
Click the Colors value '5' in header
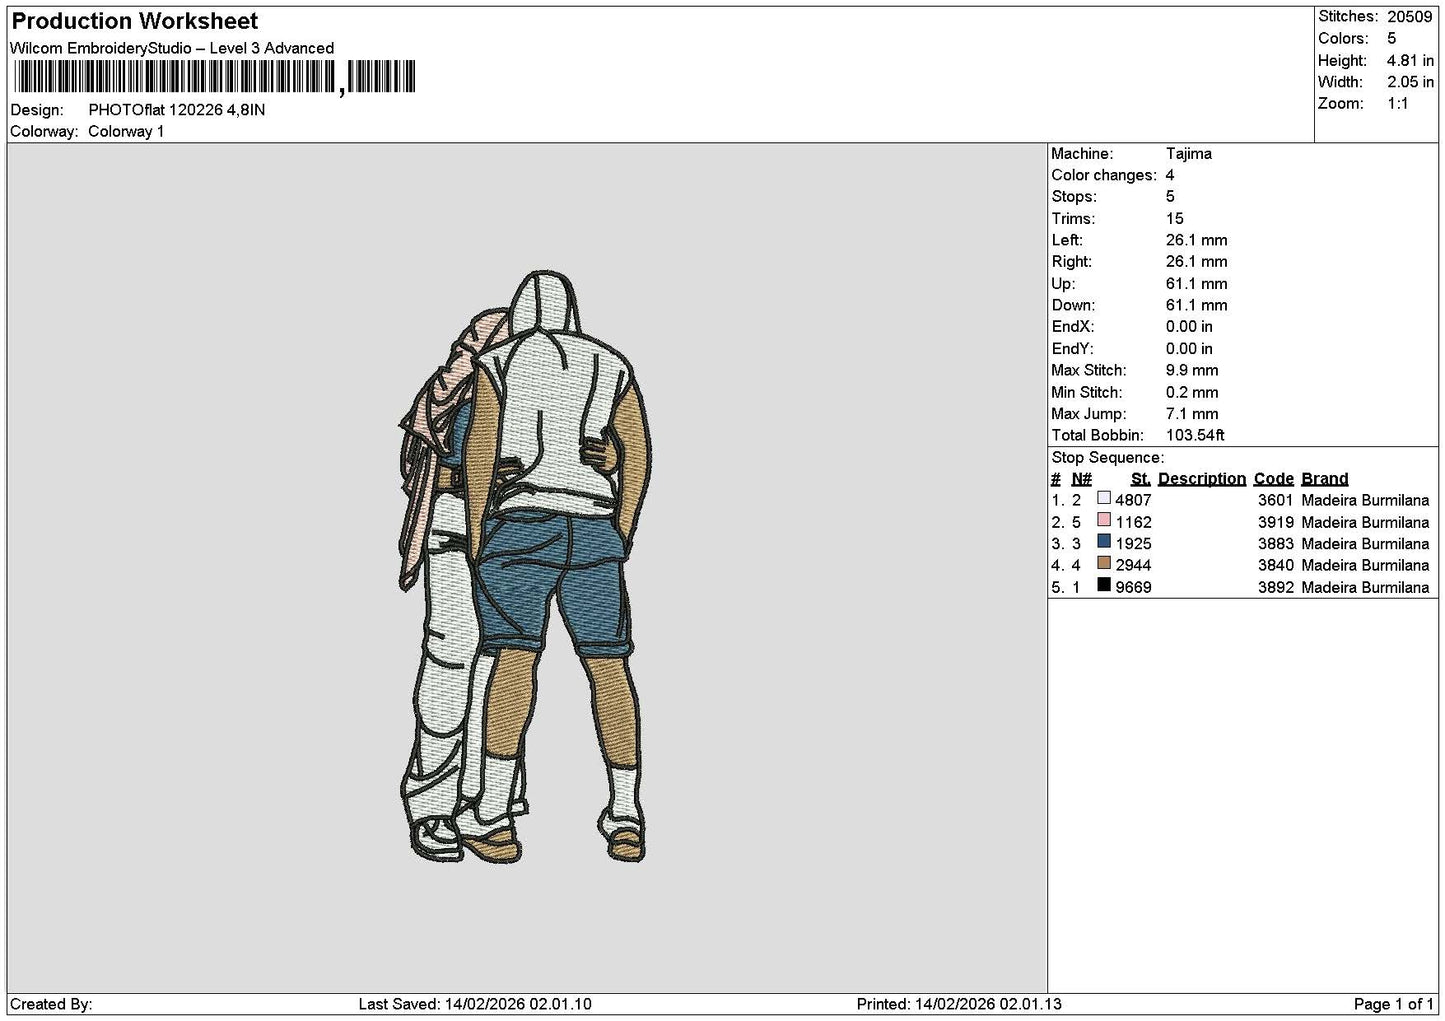pos(1392,39)
